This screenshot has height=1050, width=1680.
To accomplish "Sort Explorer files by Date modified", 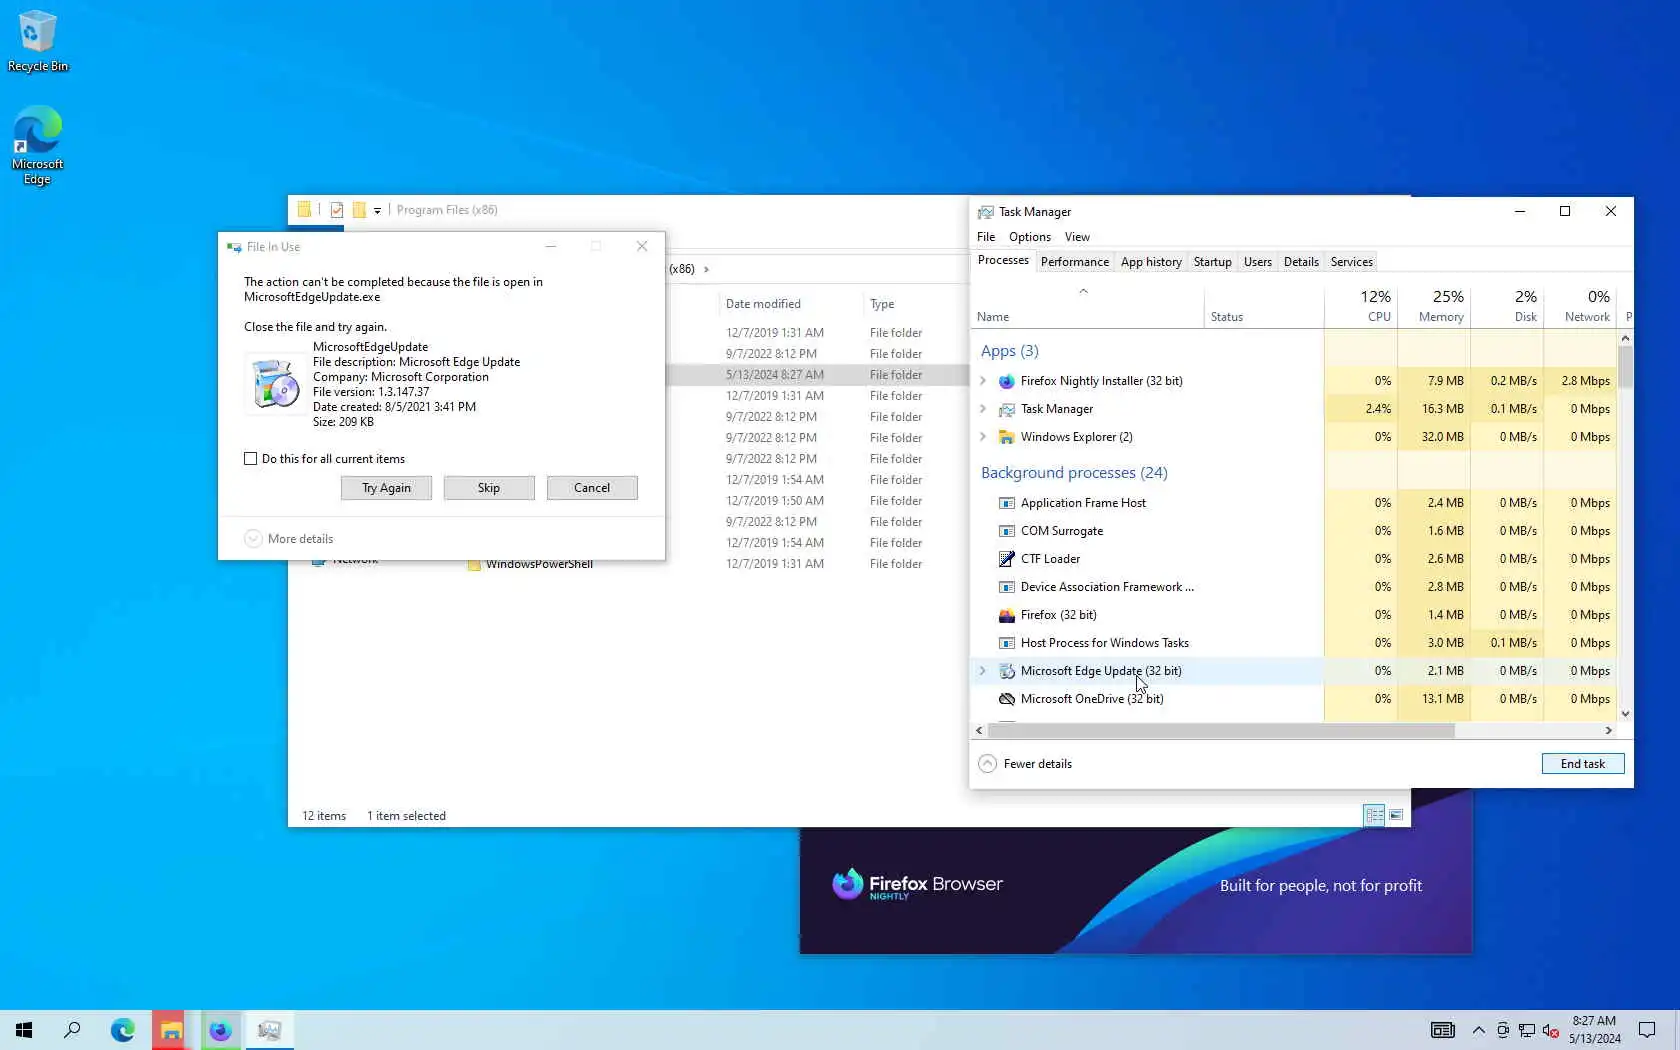I will click(x=764, y=304).
